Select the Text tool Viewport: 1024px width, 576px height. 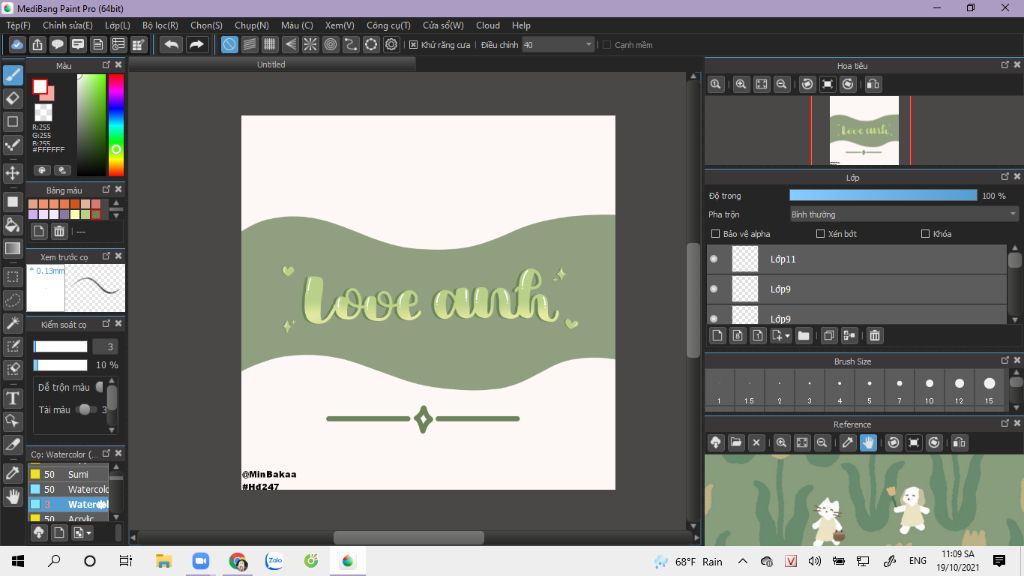(x=12, y=398)
